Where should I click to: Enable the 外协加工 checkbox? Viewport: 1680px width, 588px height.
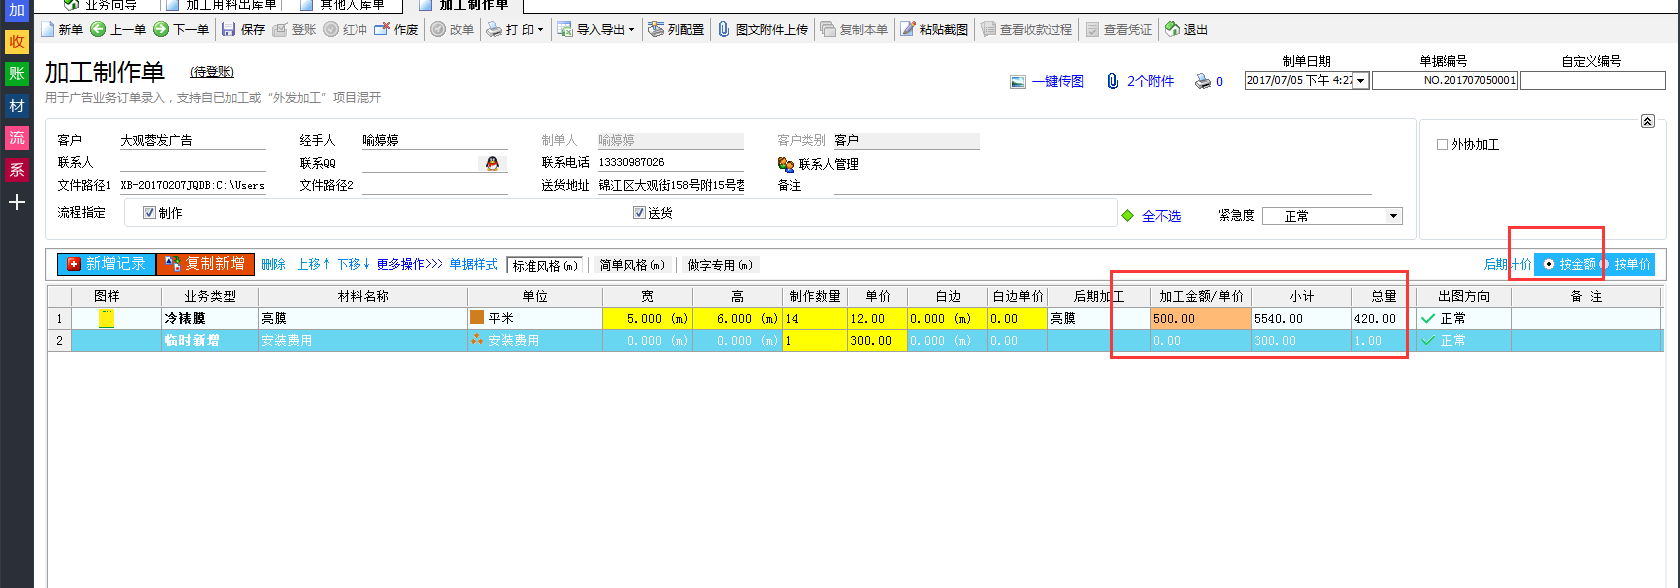1442,145
